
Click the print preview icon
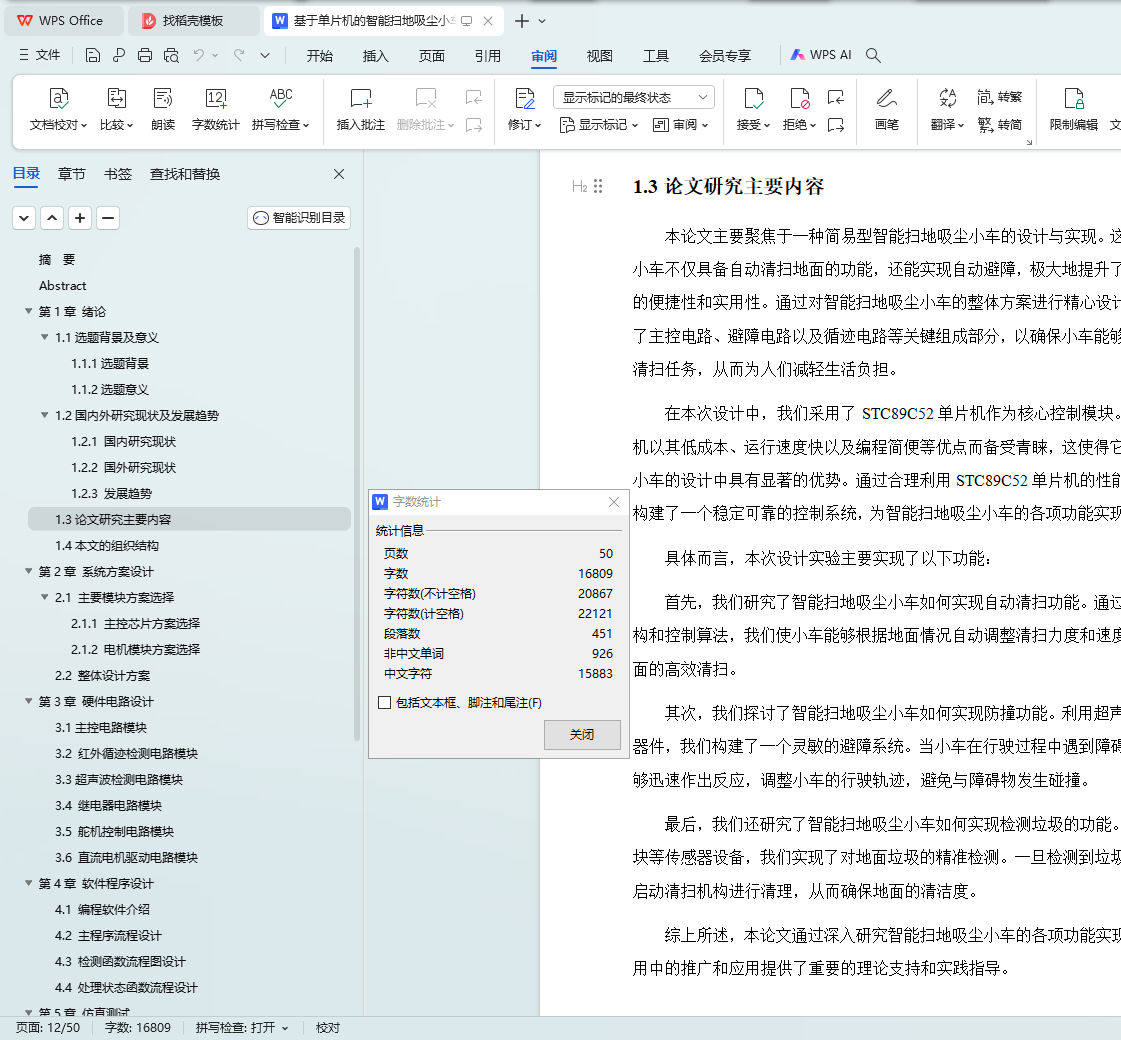[171, 55]
